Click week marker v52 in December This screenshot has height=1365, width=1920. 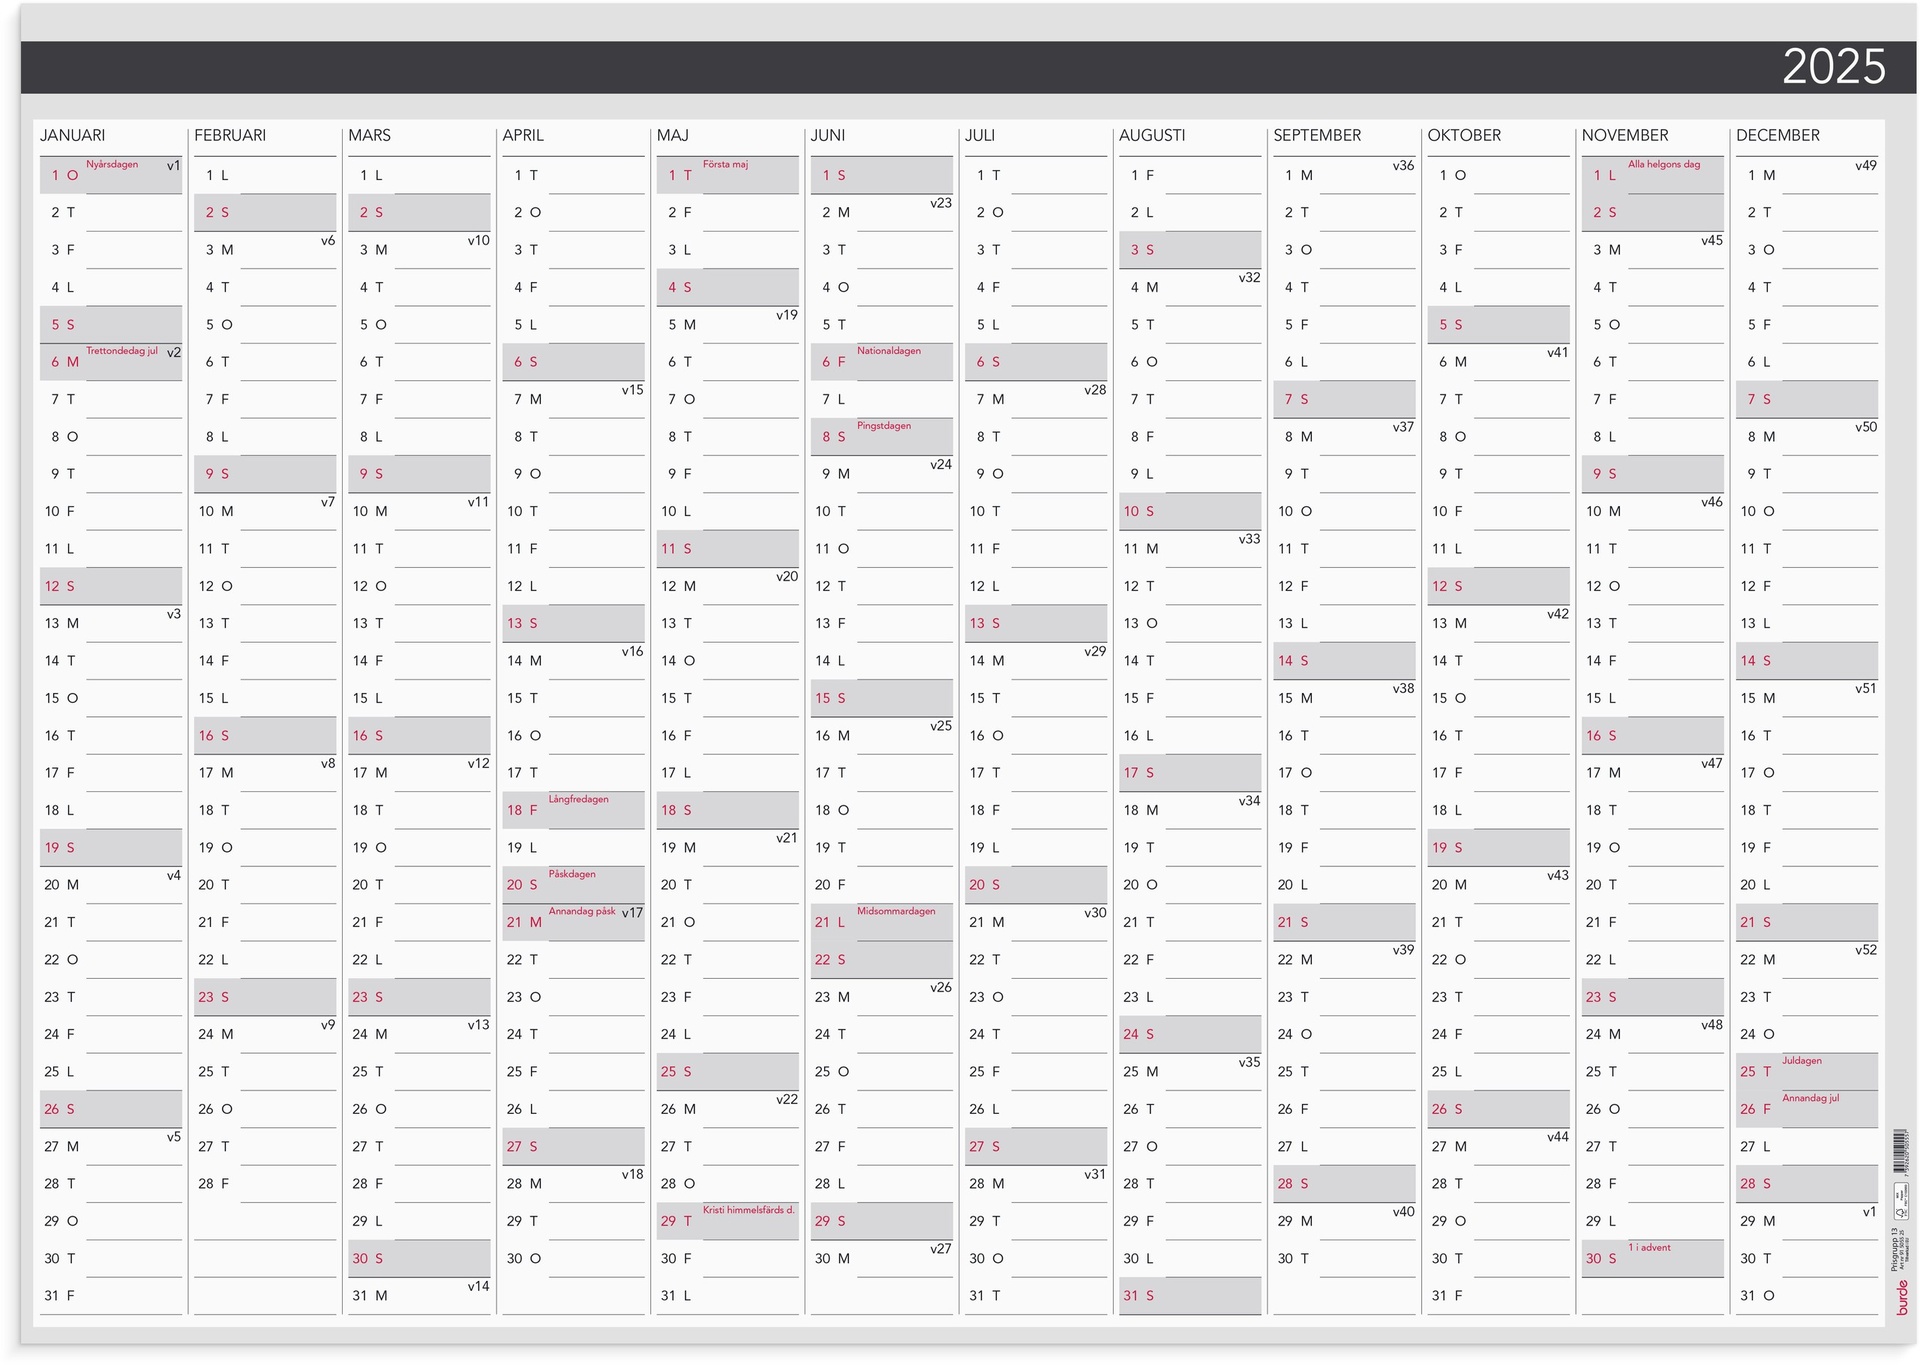[1865, 950]
